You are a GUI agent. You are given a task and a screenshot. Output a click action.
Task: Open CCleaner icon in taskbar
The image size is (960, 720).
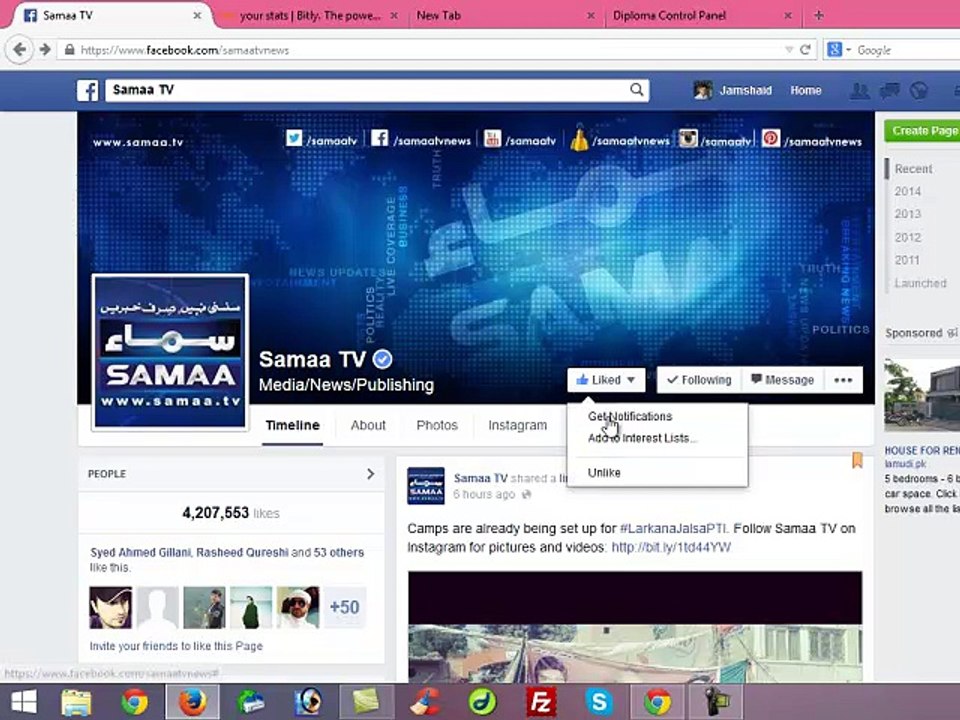point(425,702)
